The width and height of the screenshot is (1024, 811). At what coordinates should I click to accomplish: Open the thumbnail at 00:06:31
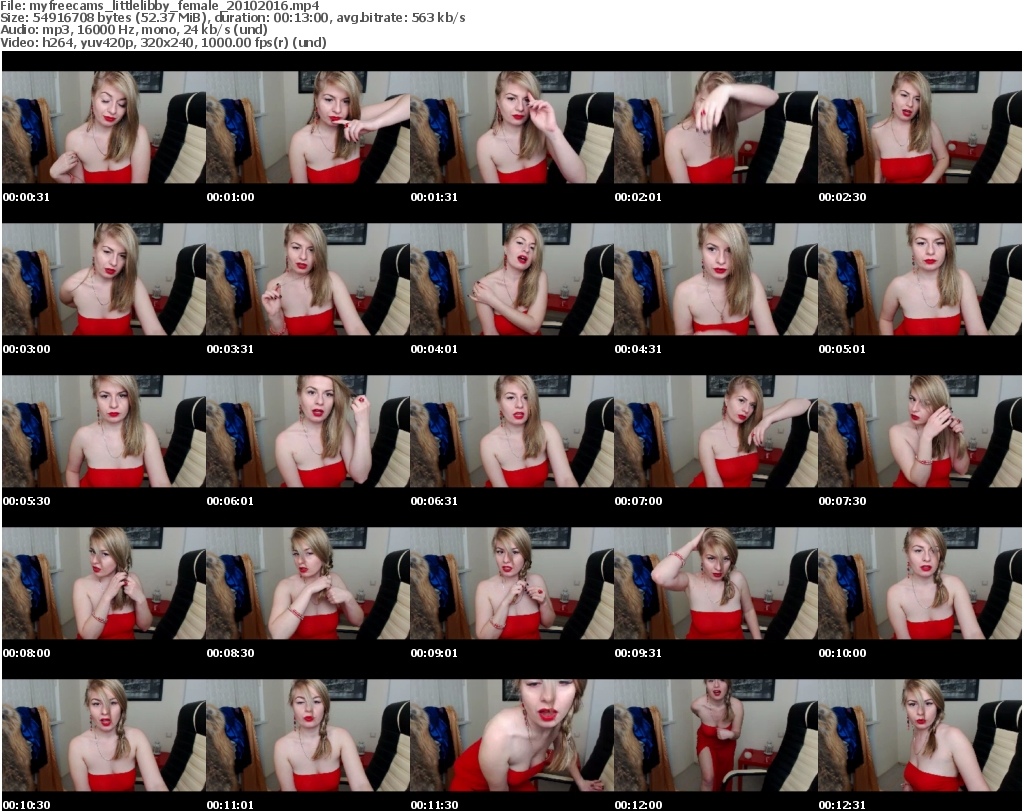click(x=512, y=432)
